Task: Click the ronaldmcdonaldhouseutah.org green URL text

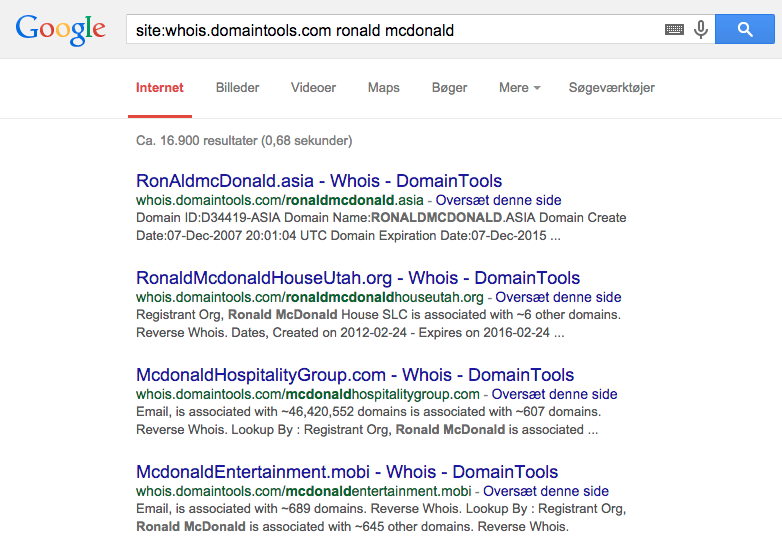Action: (309, 297)
